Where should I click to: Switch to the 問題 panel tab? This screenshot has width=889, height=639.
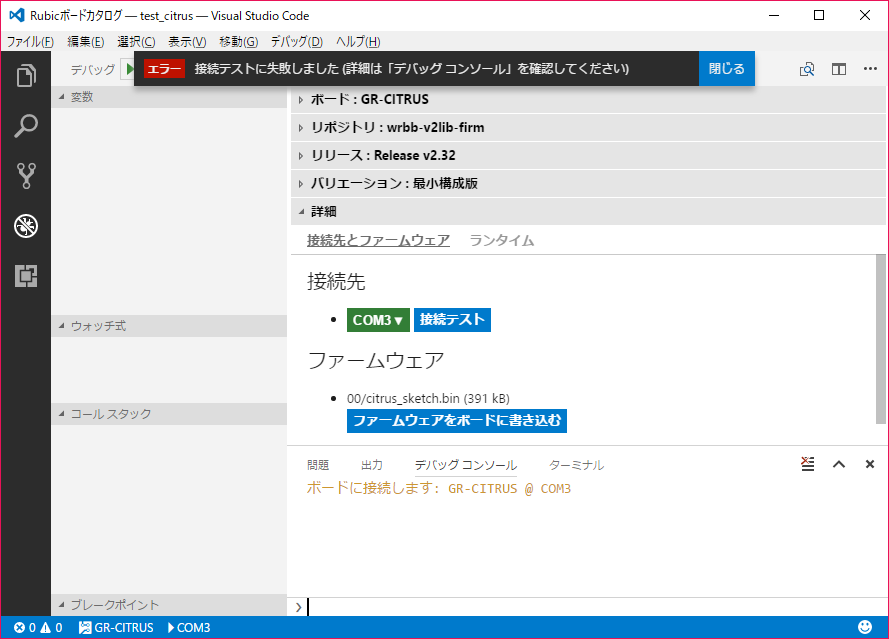(318, 465)
